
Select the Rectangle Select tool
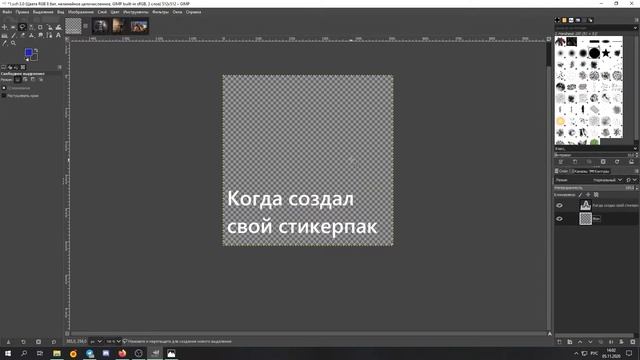coord(13,27)
